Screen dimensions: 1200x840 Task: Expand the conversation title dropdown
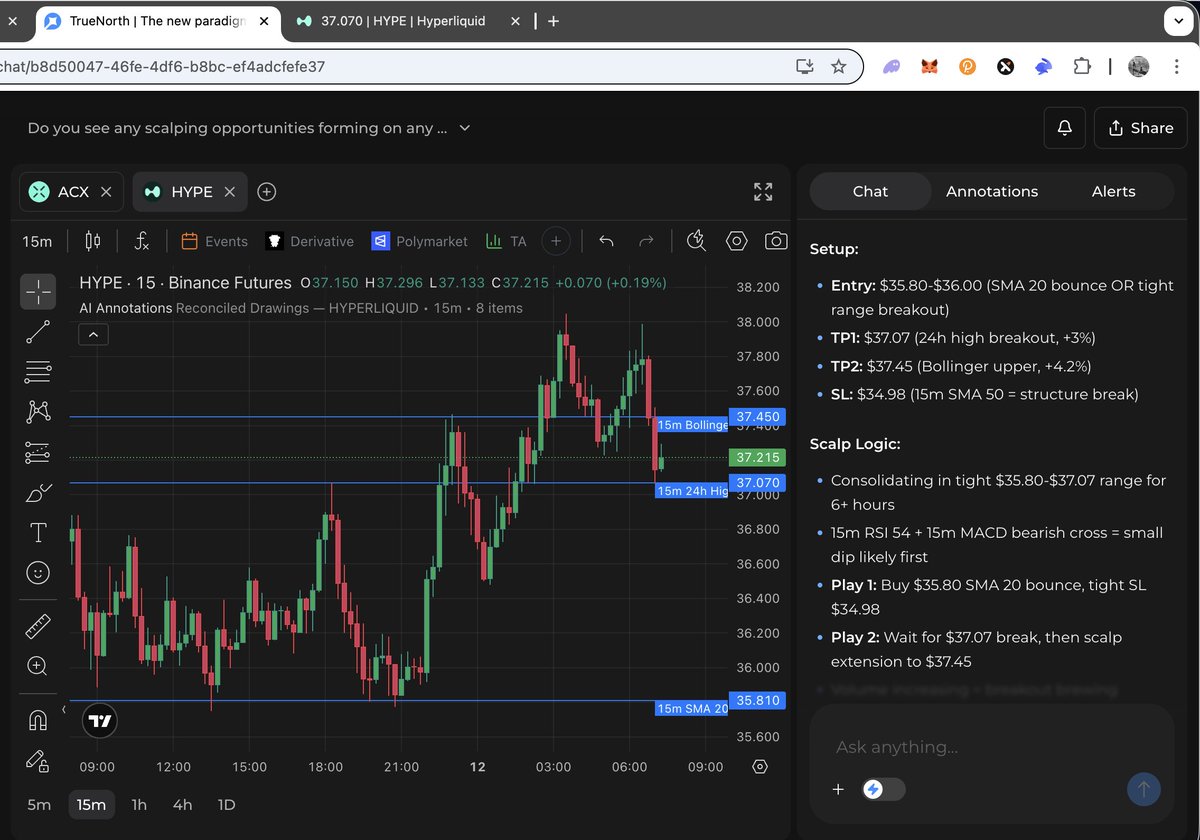point(464,128)
